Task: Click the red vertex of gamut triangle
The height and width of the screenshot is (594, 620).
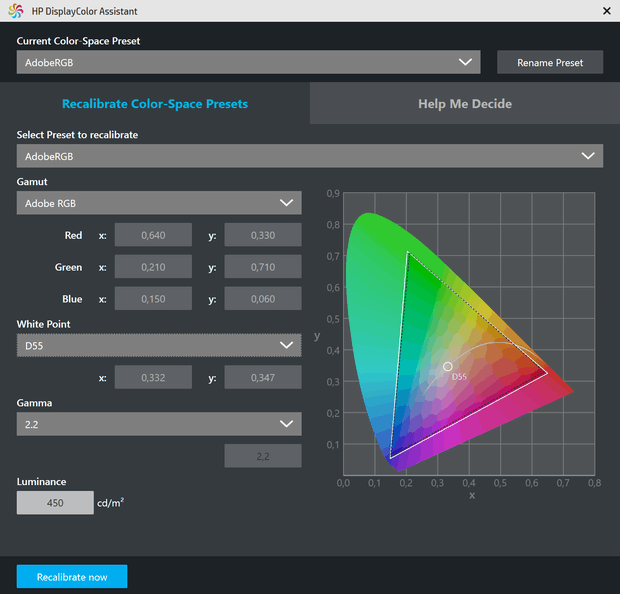Action: click(547, 373)
